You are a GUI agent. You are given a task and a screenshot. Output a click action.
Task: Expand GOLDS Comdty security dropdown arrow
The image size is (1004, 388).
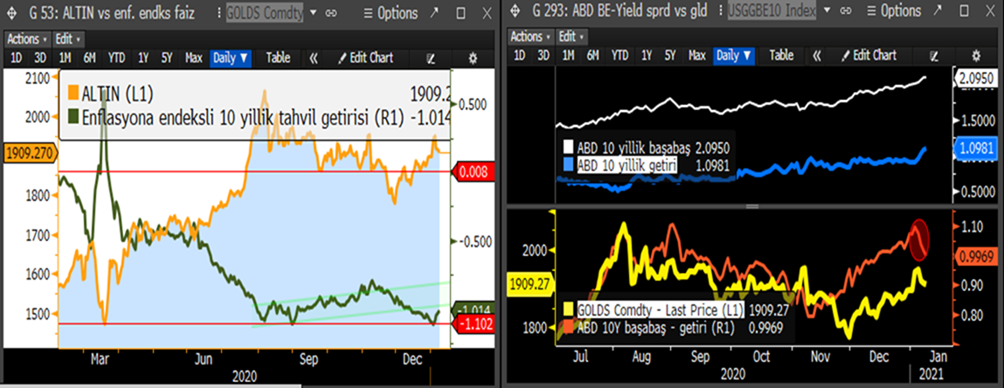(x=312, y=13)
